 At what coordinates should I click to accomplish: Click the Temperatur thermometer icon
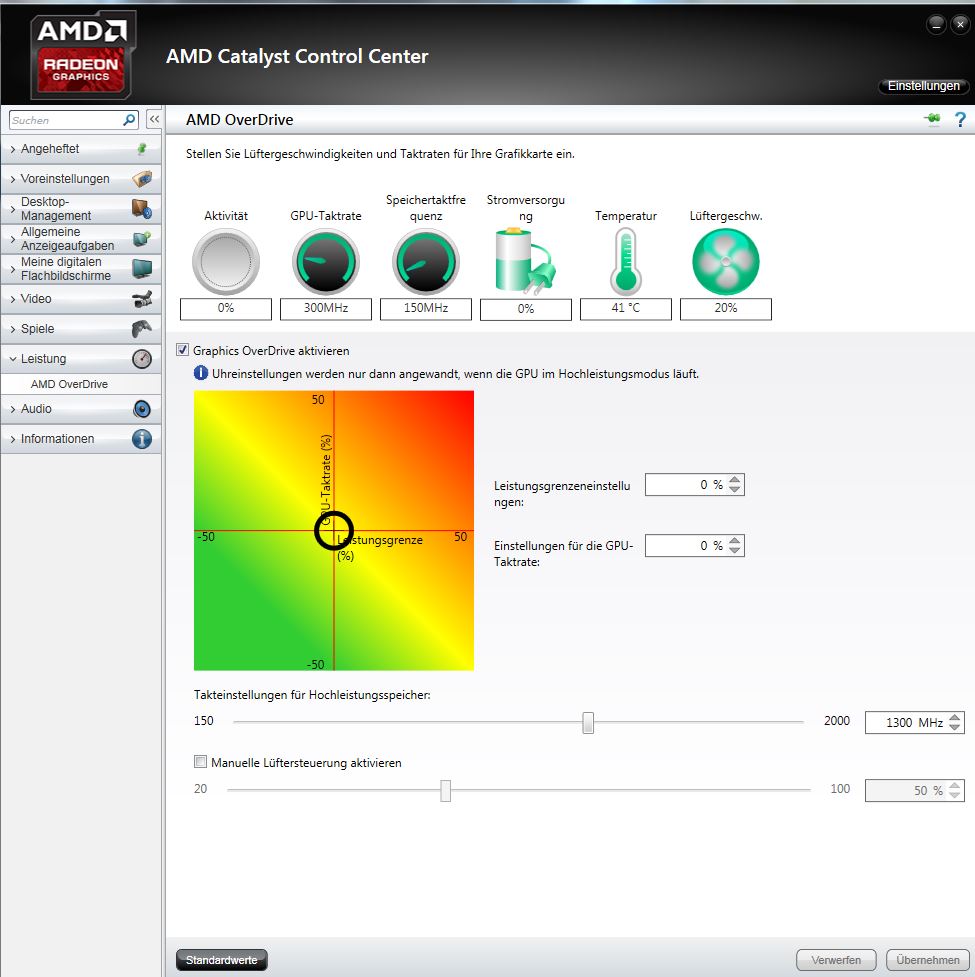pyautogui.click(x=625, y=261)
